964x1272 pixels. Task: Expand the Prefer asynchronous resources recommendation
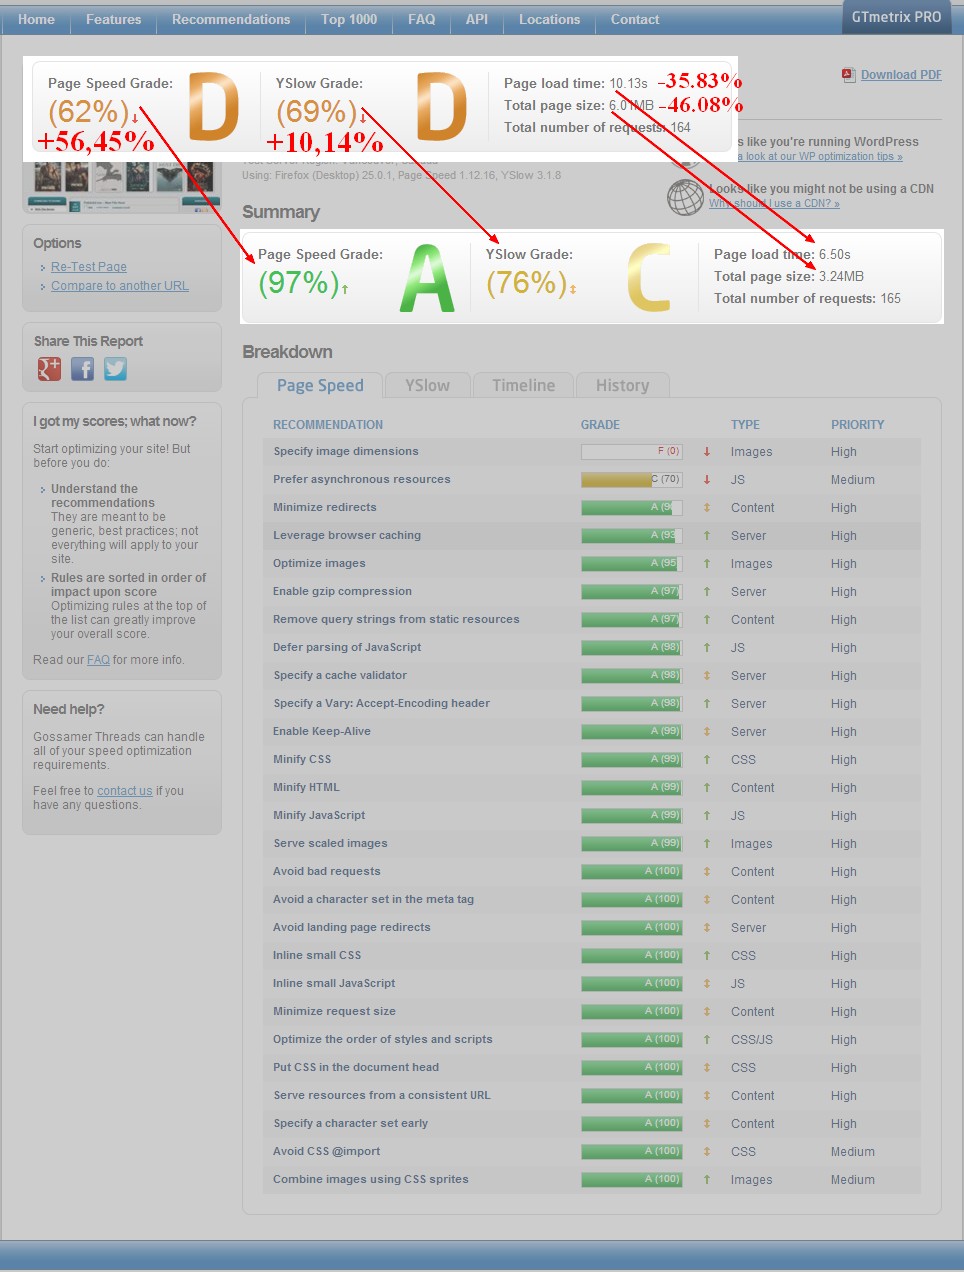[362, 480]
